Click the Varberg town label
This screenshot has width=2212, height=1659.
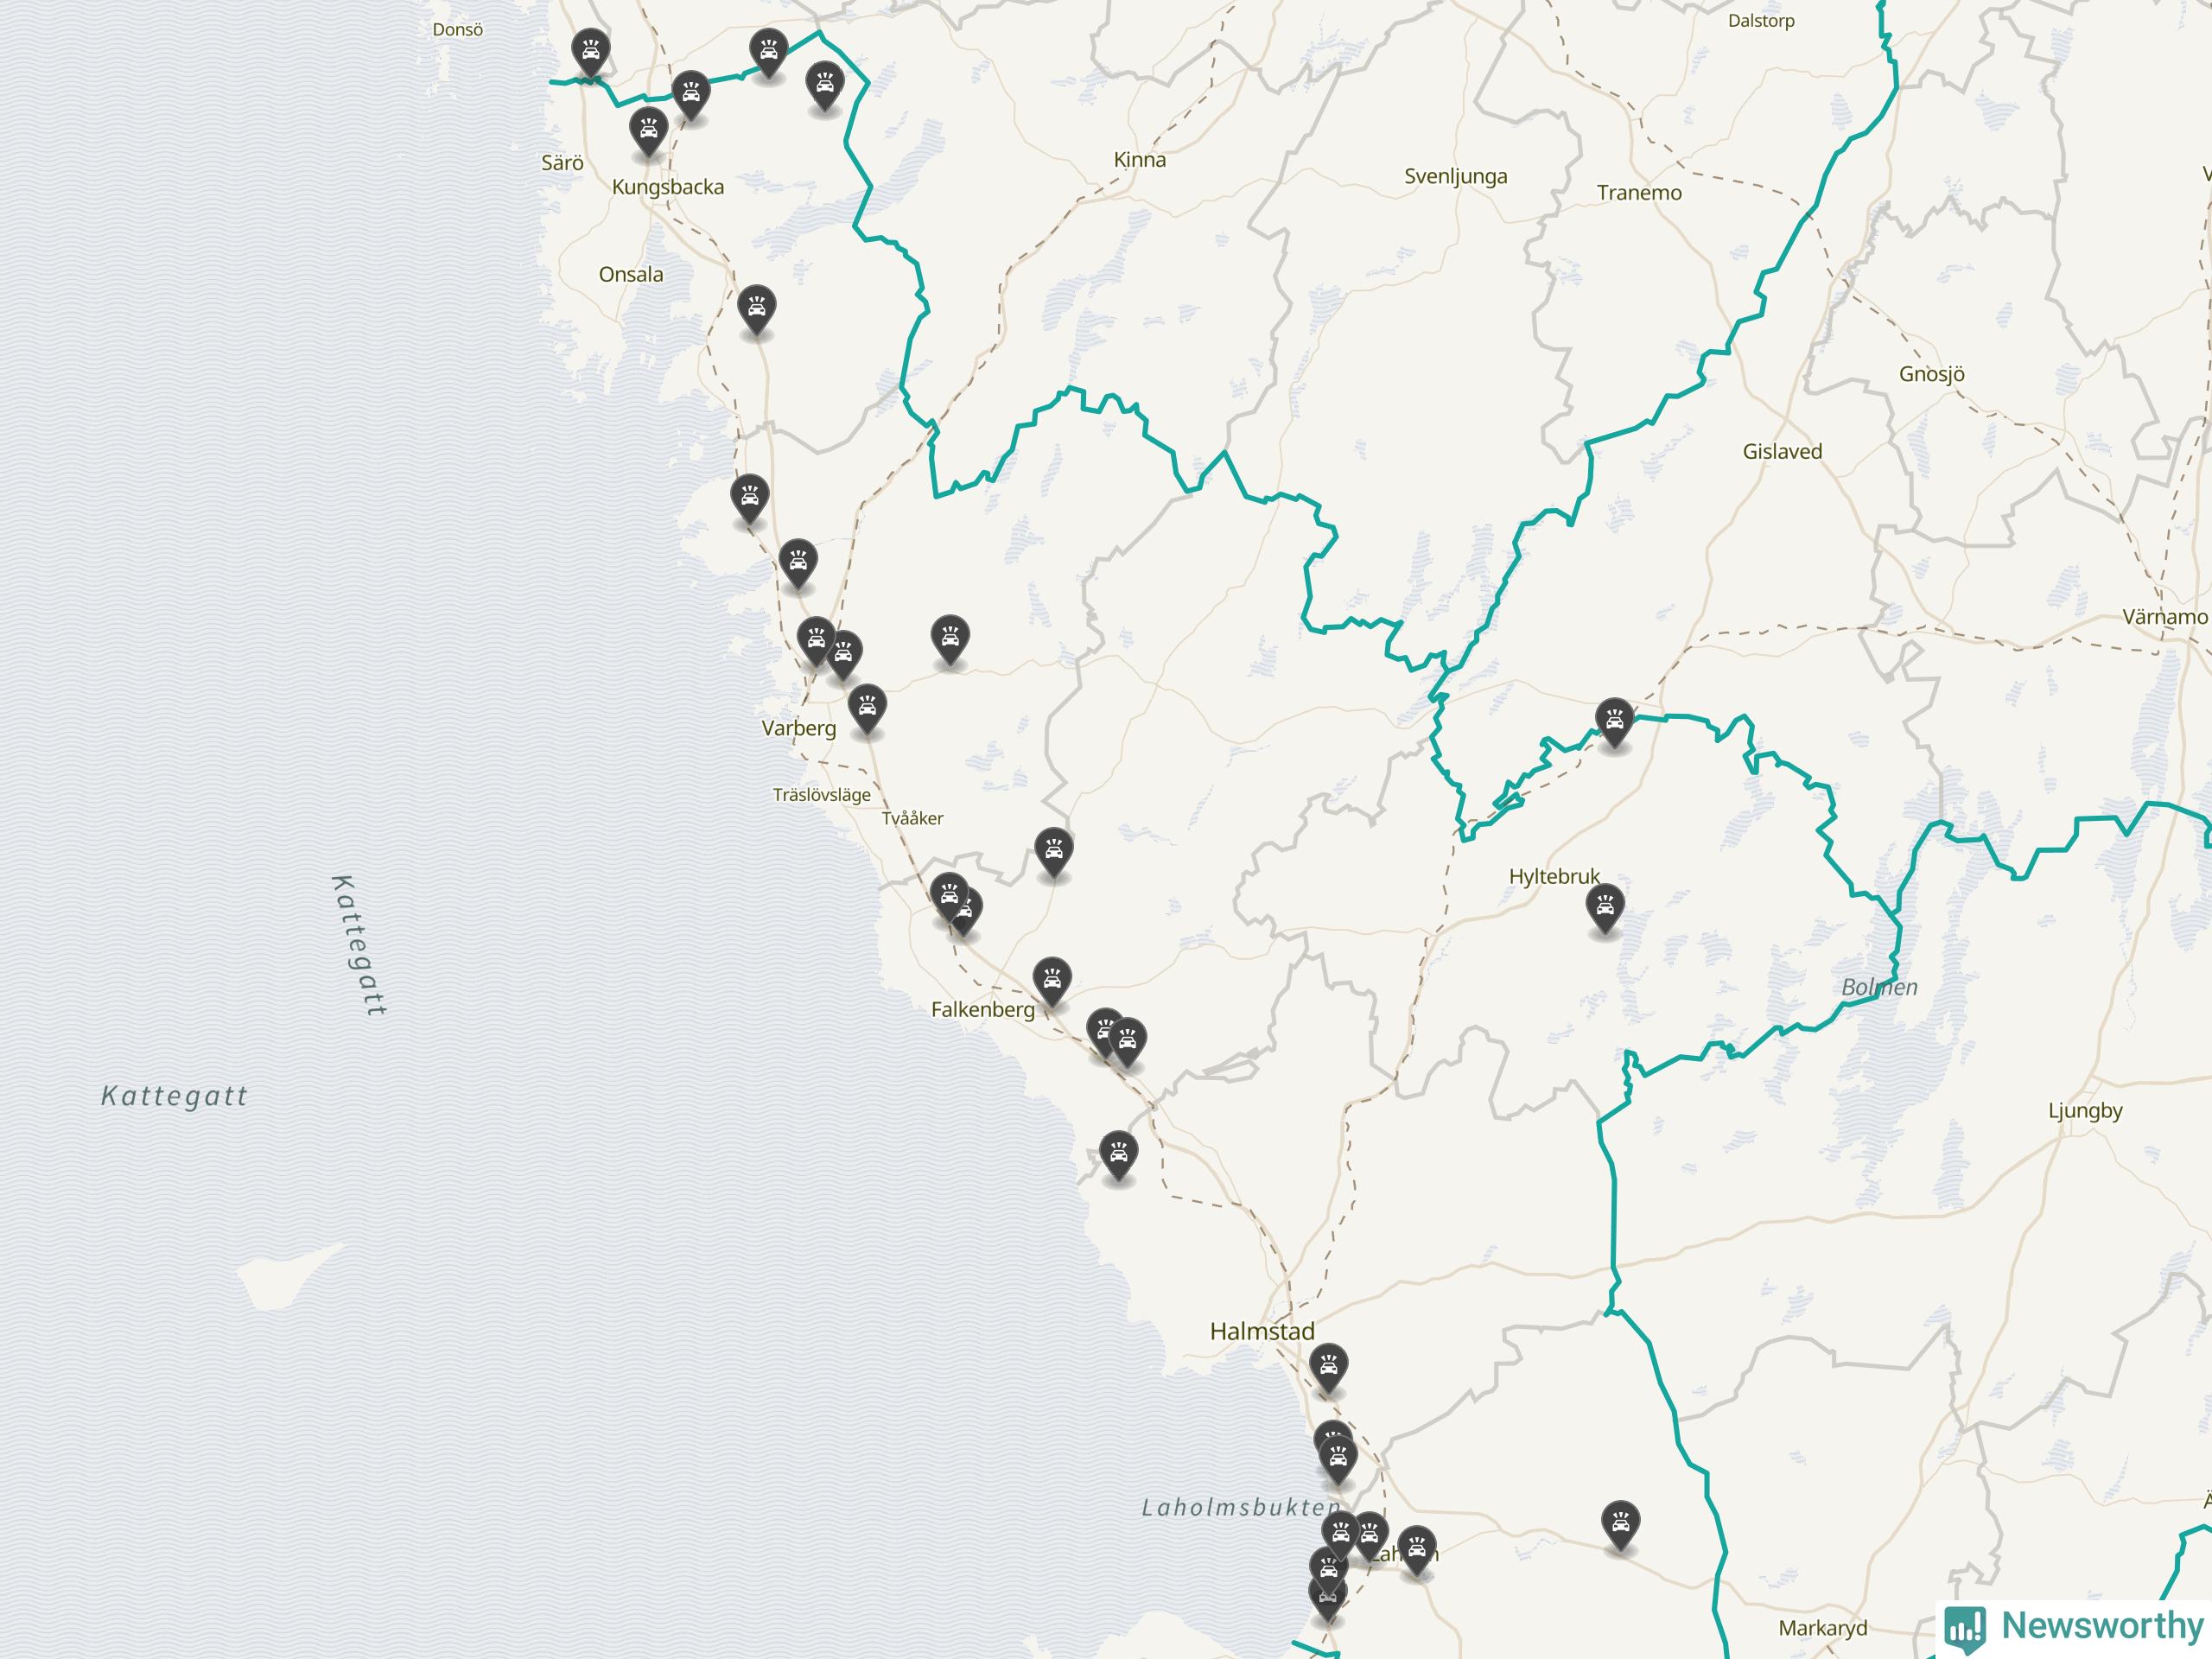[x=799, y=728]
